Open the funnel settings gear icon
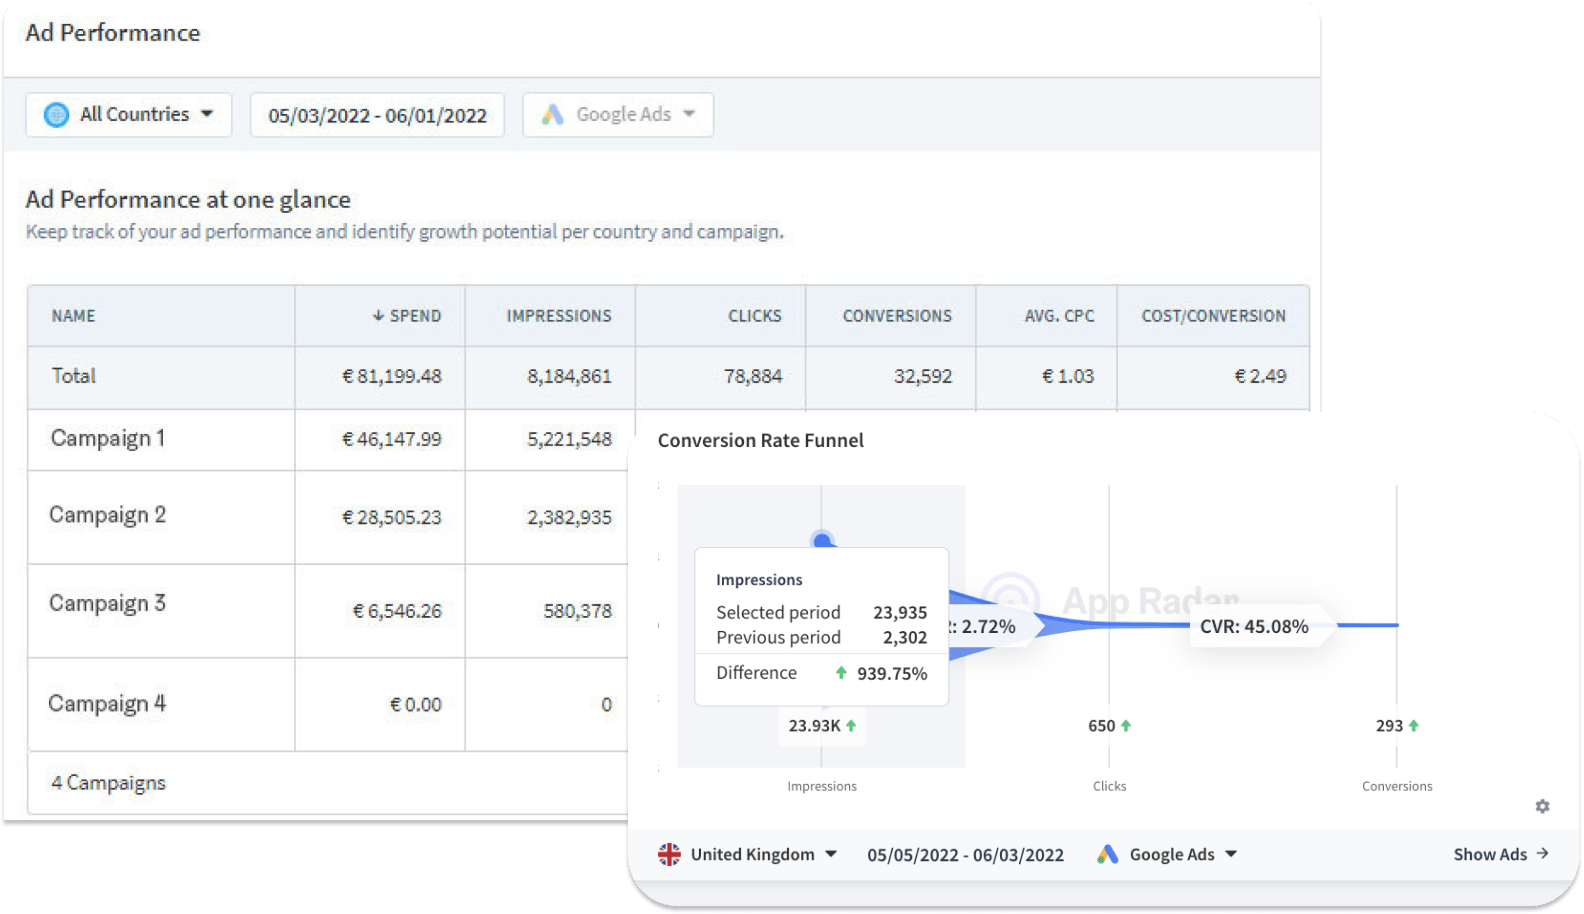1584x914 pixels. tap(1542, 806)
